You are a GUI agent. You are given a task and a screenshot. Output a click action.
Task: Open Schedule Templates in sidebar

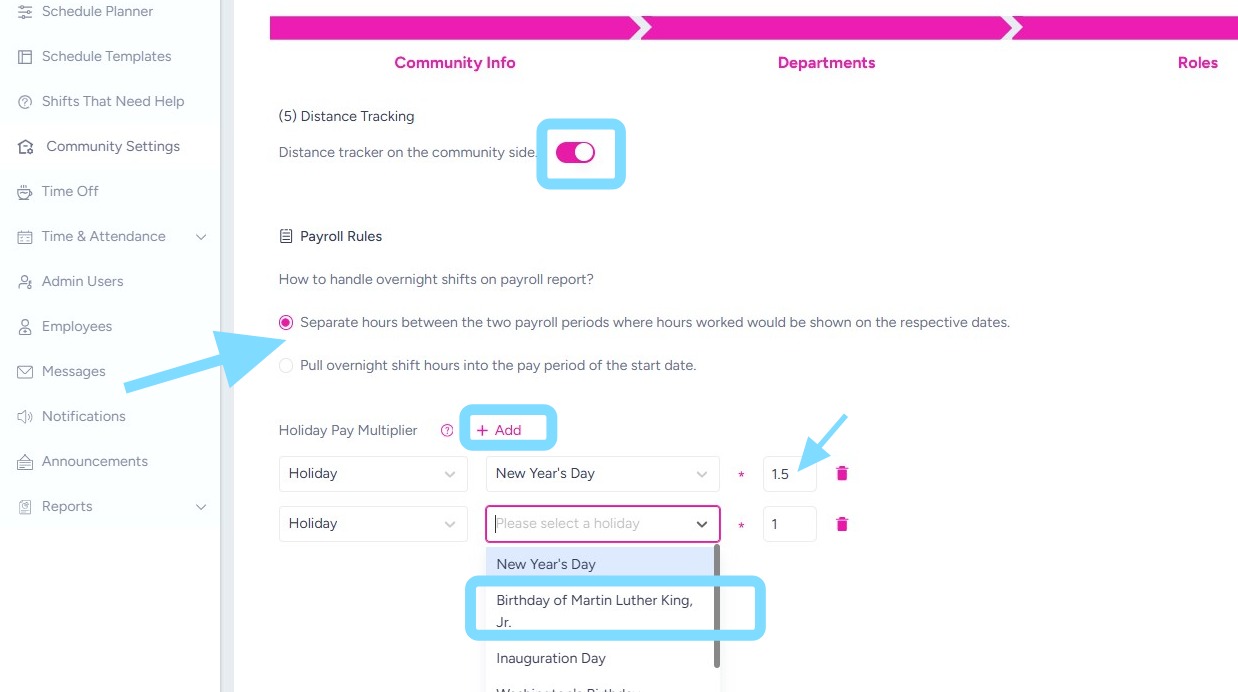pyautogui.click(x=106, y=57)
